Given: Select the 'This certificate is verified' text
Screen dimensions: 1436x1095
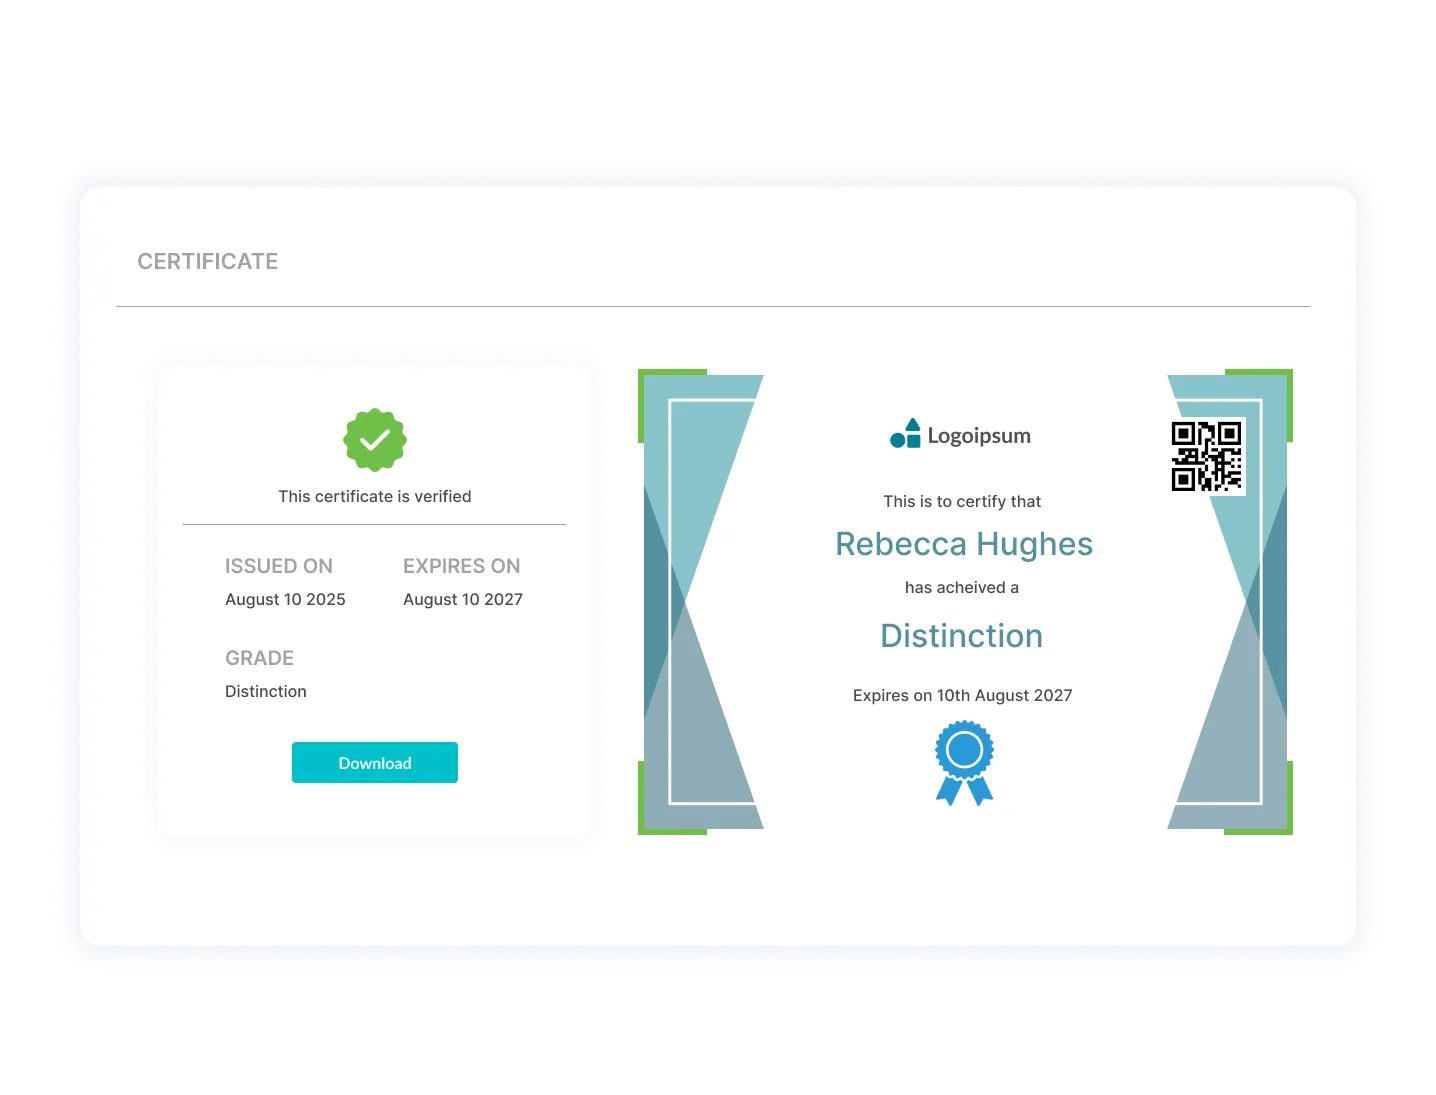Looking at the screenshot, I should click(375, 497).
